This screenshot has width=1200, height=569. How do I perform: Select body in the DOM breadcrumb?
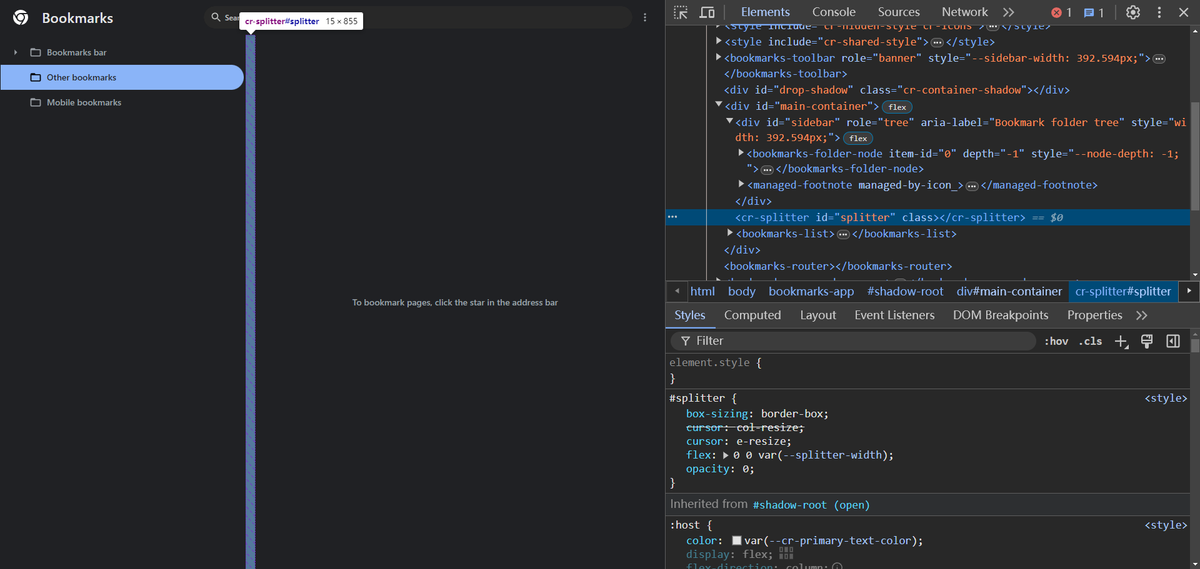pyautogui.click(x=741, y=291)
